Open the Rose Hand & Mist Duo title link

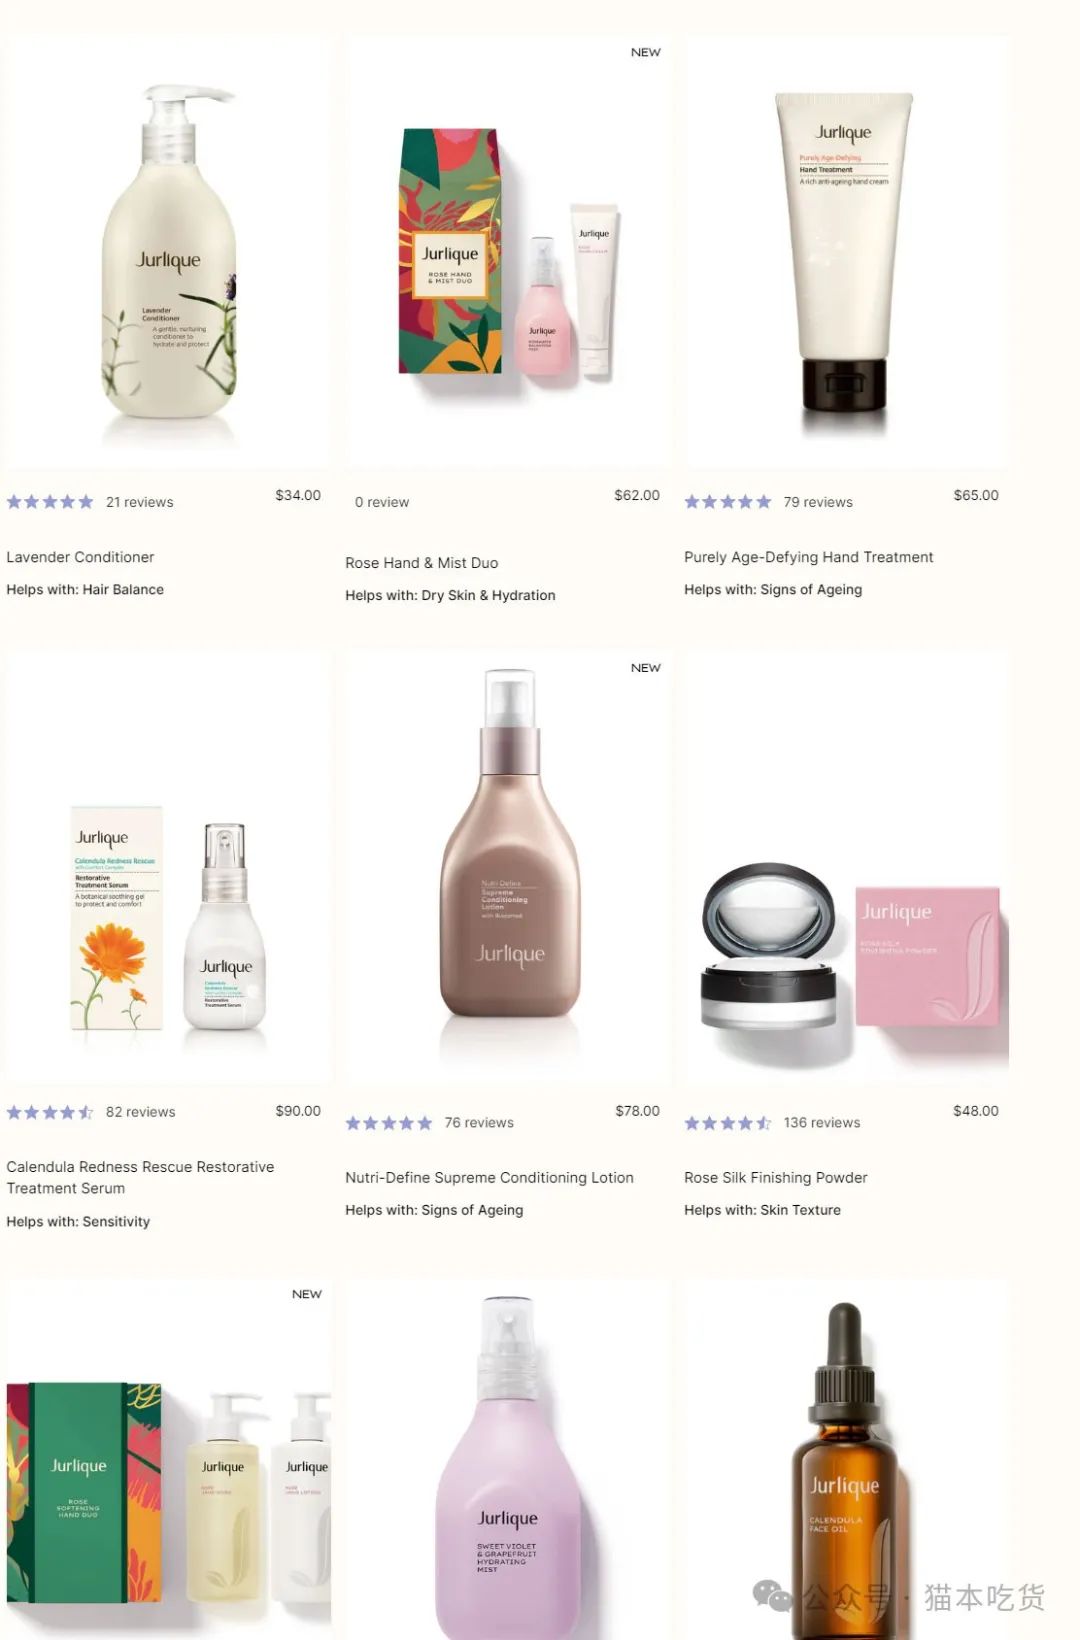(421, 563)
